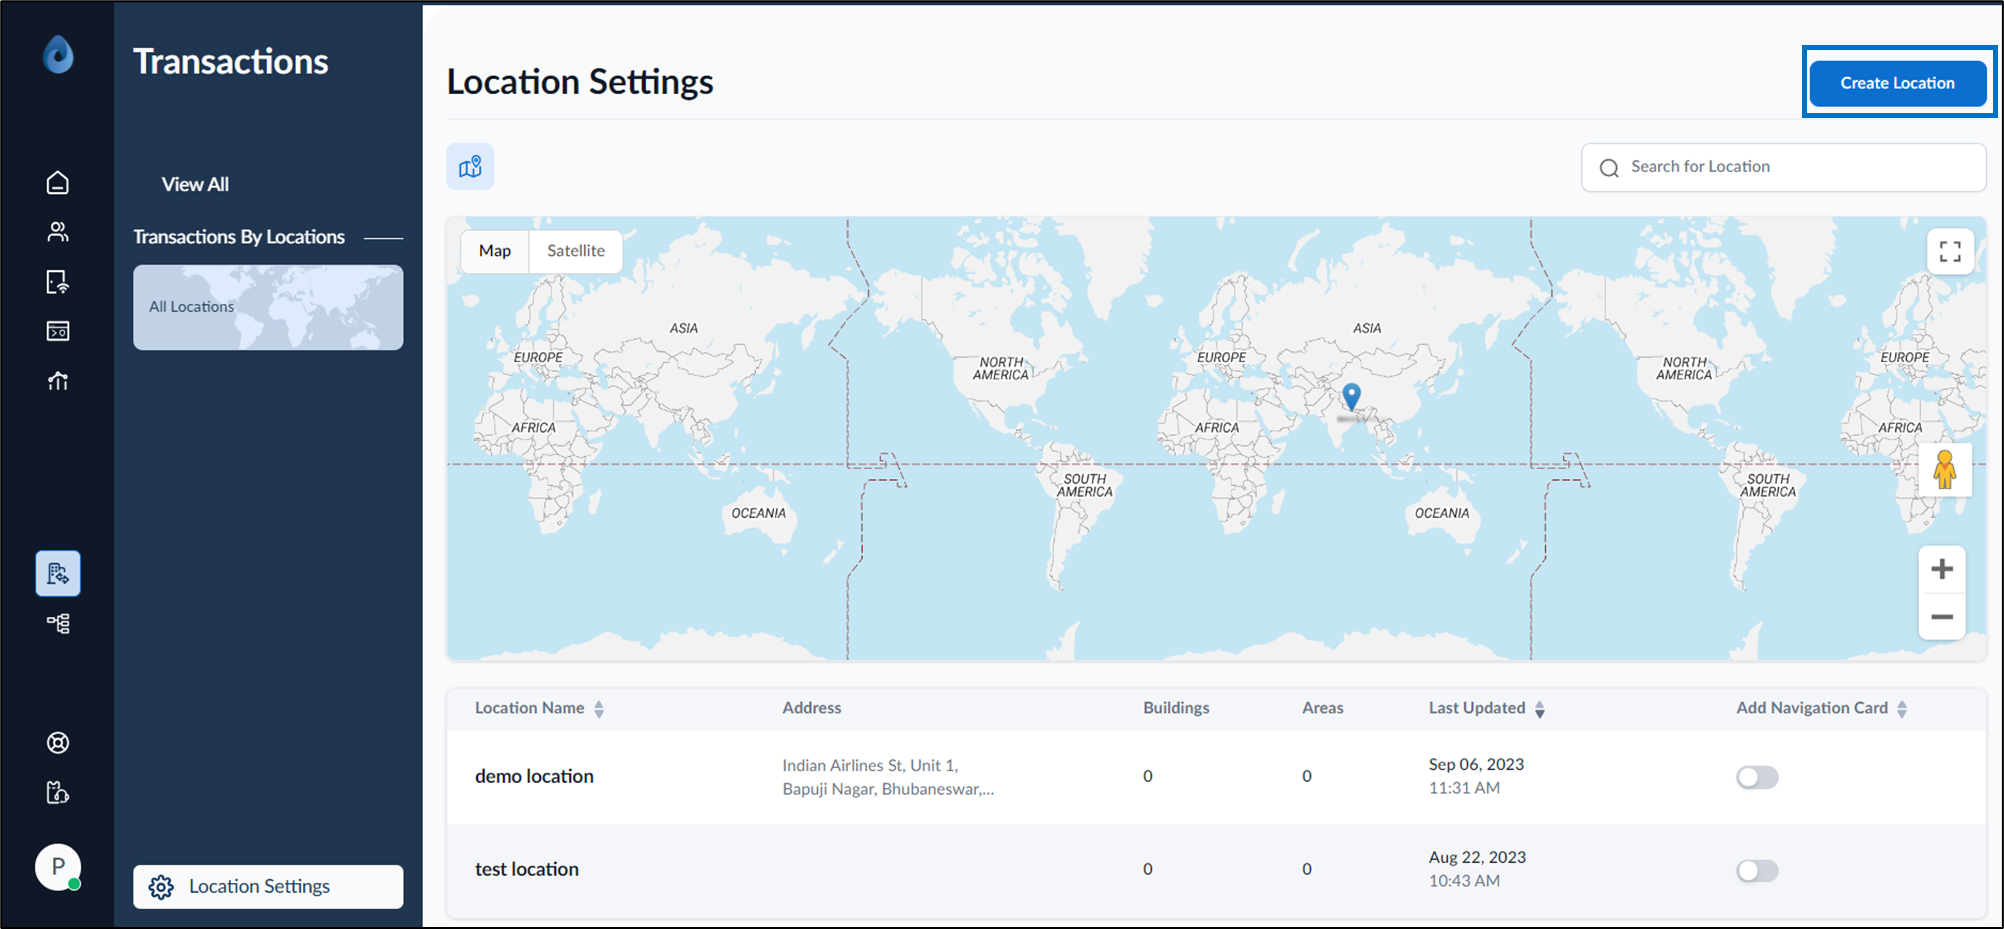Click the Indian Airlines St address text

[888, 777]
